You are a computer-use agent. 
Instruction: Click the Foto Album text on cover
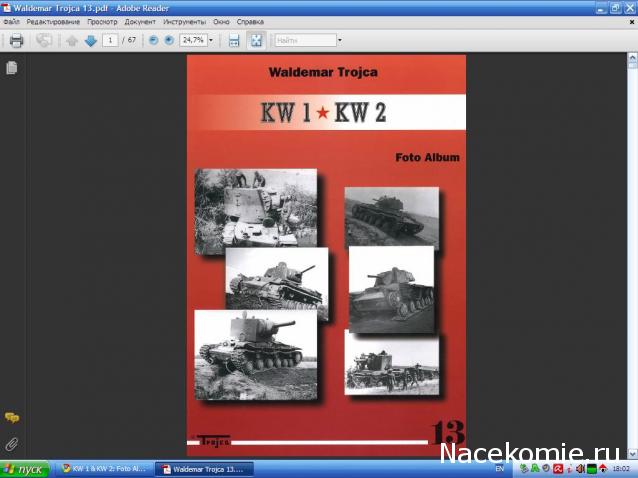point(428,157)
